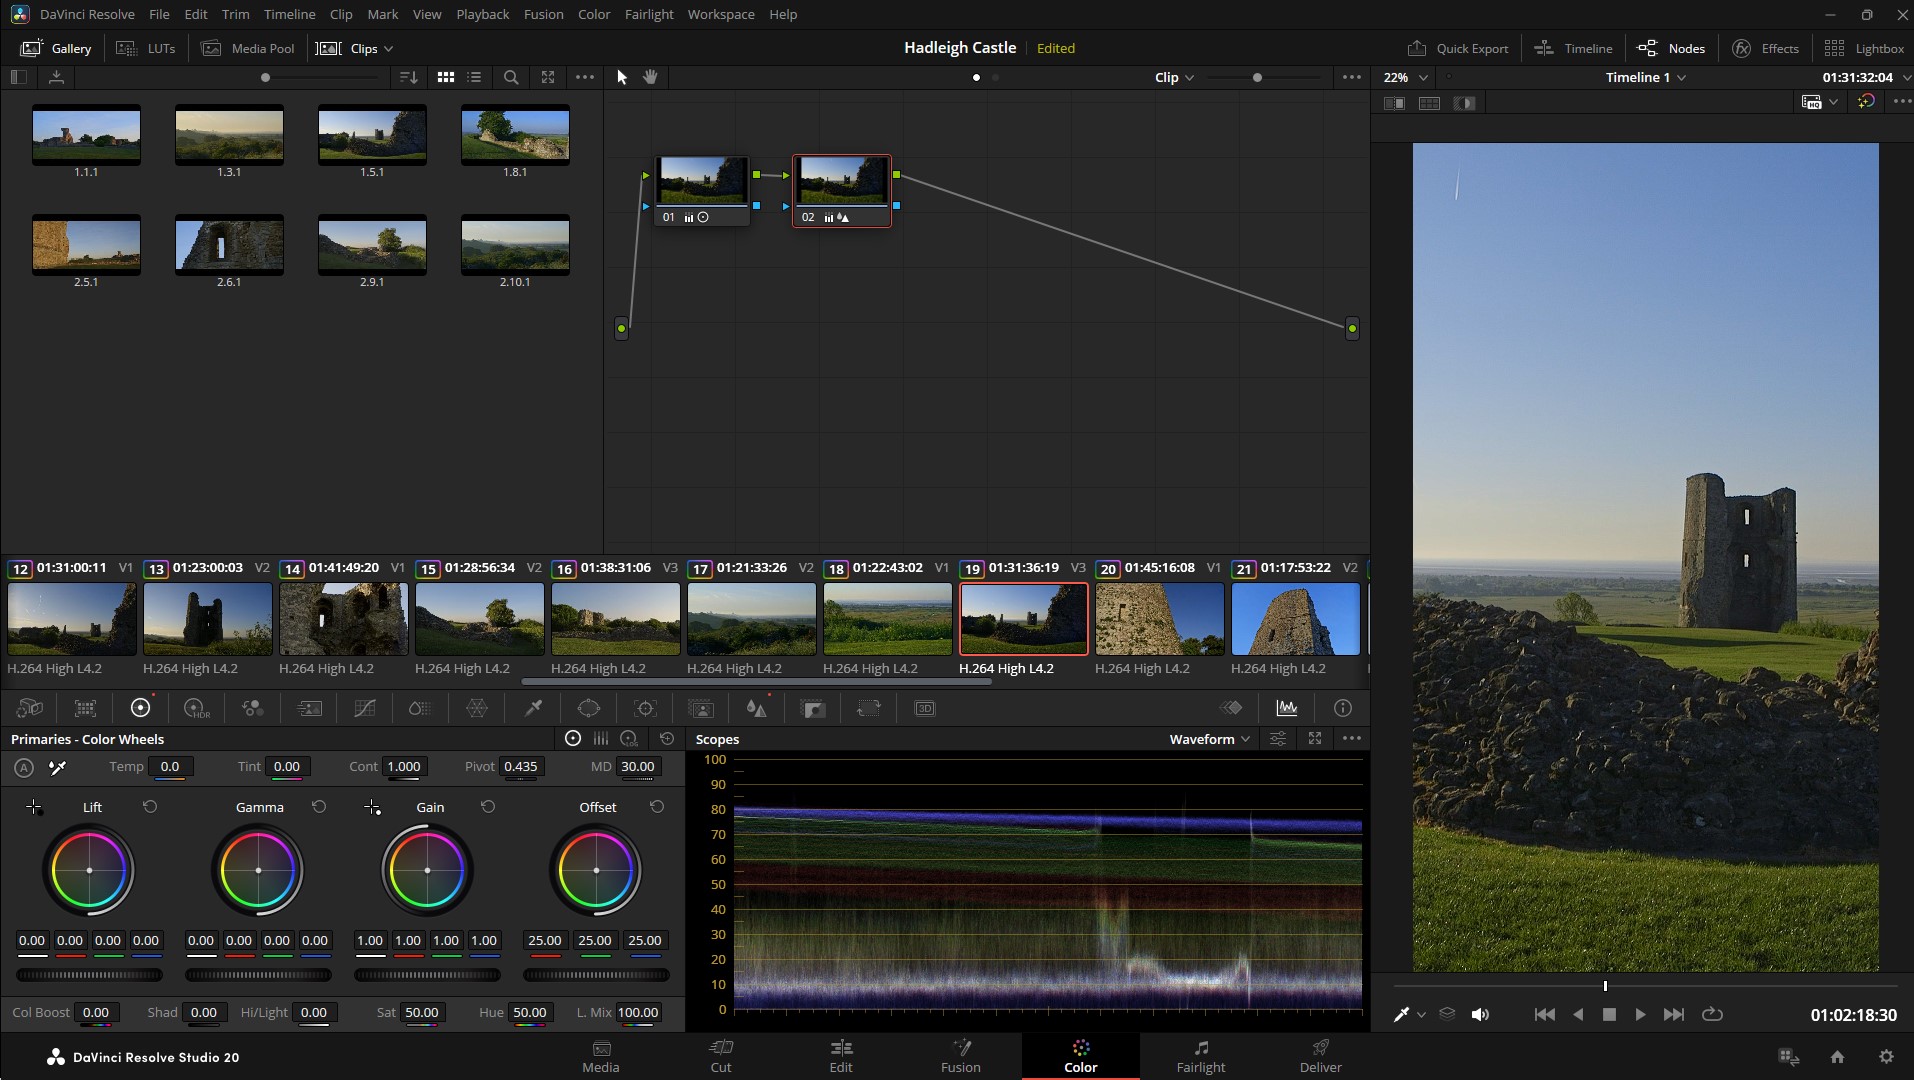This screenshot has width=1914, height=1080.
Task: Open the Curves palette
Action: click(365, 708)
